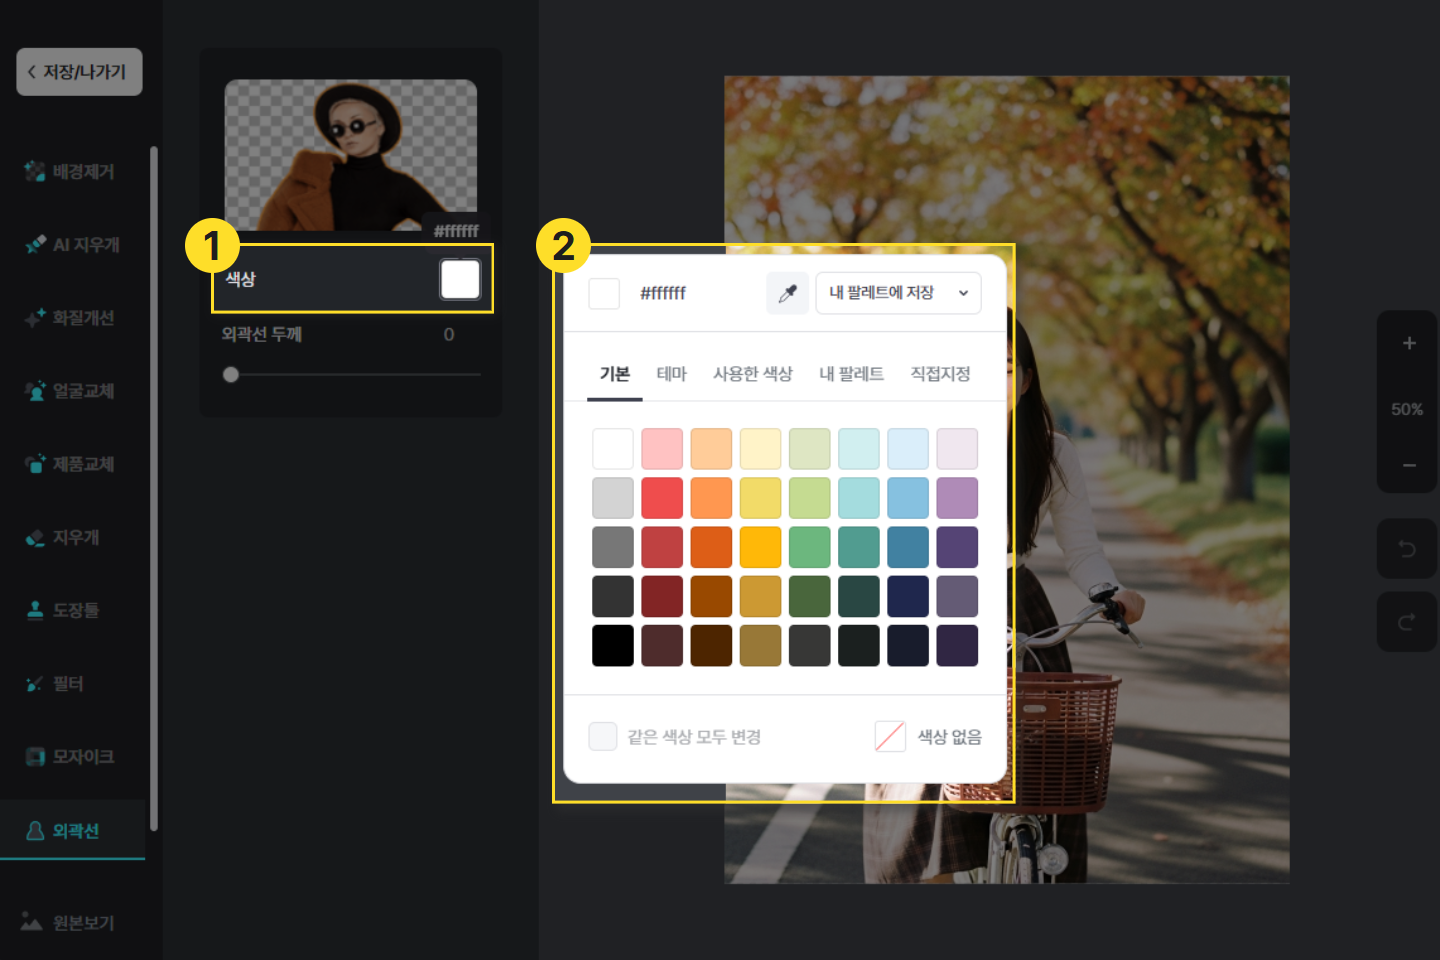Select the 화질개선 quality enhance tool
Viewport: 1440px width, 960px height.
[70, 318]
